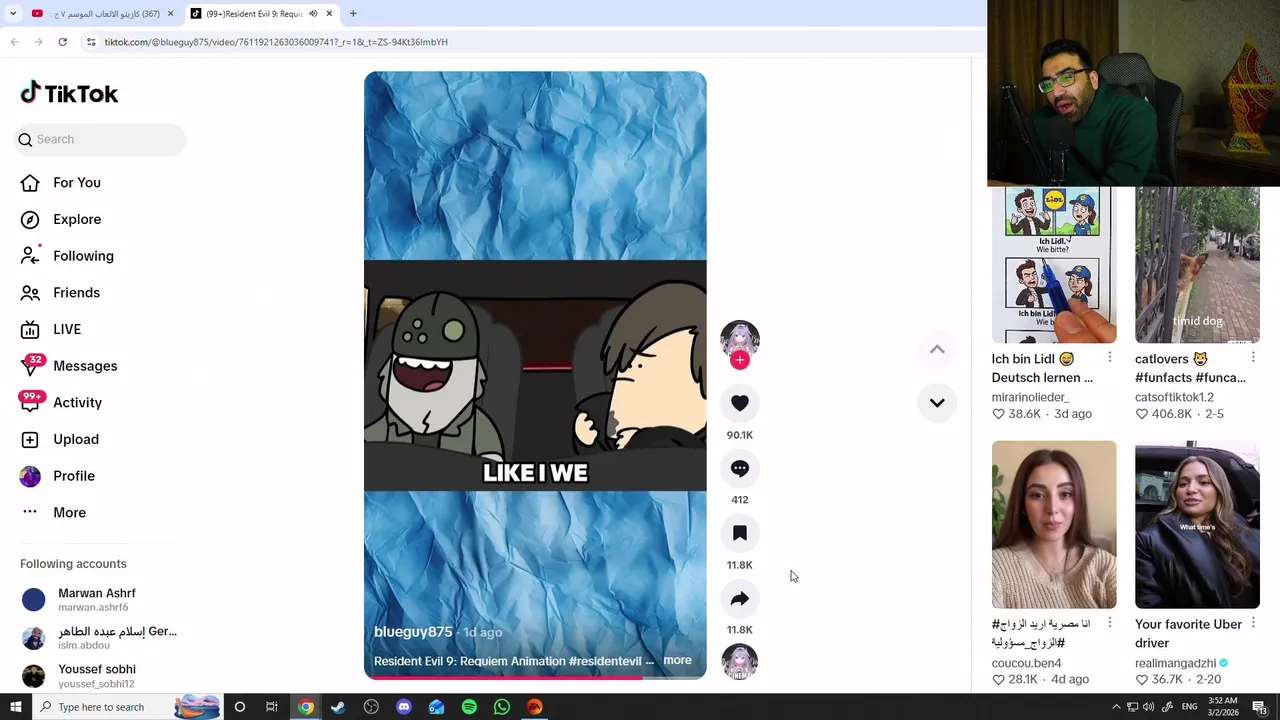
Task: Open blueguy875's profile from the caption
Action: click(x=413, y=632)
